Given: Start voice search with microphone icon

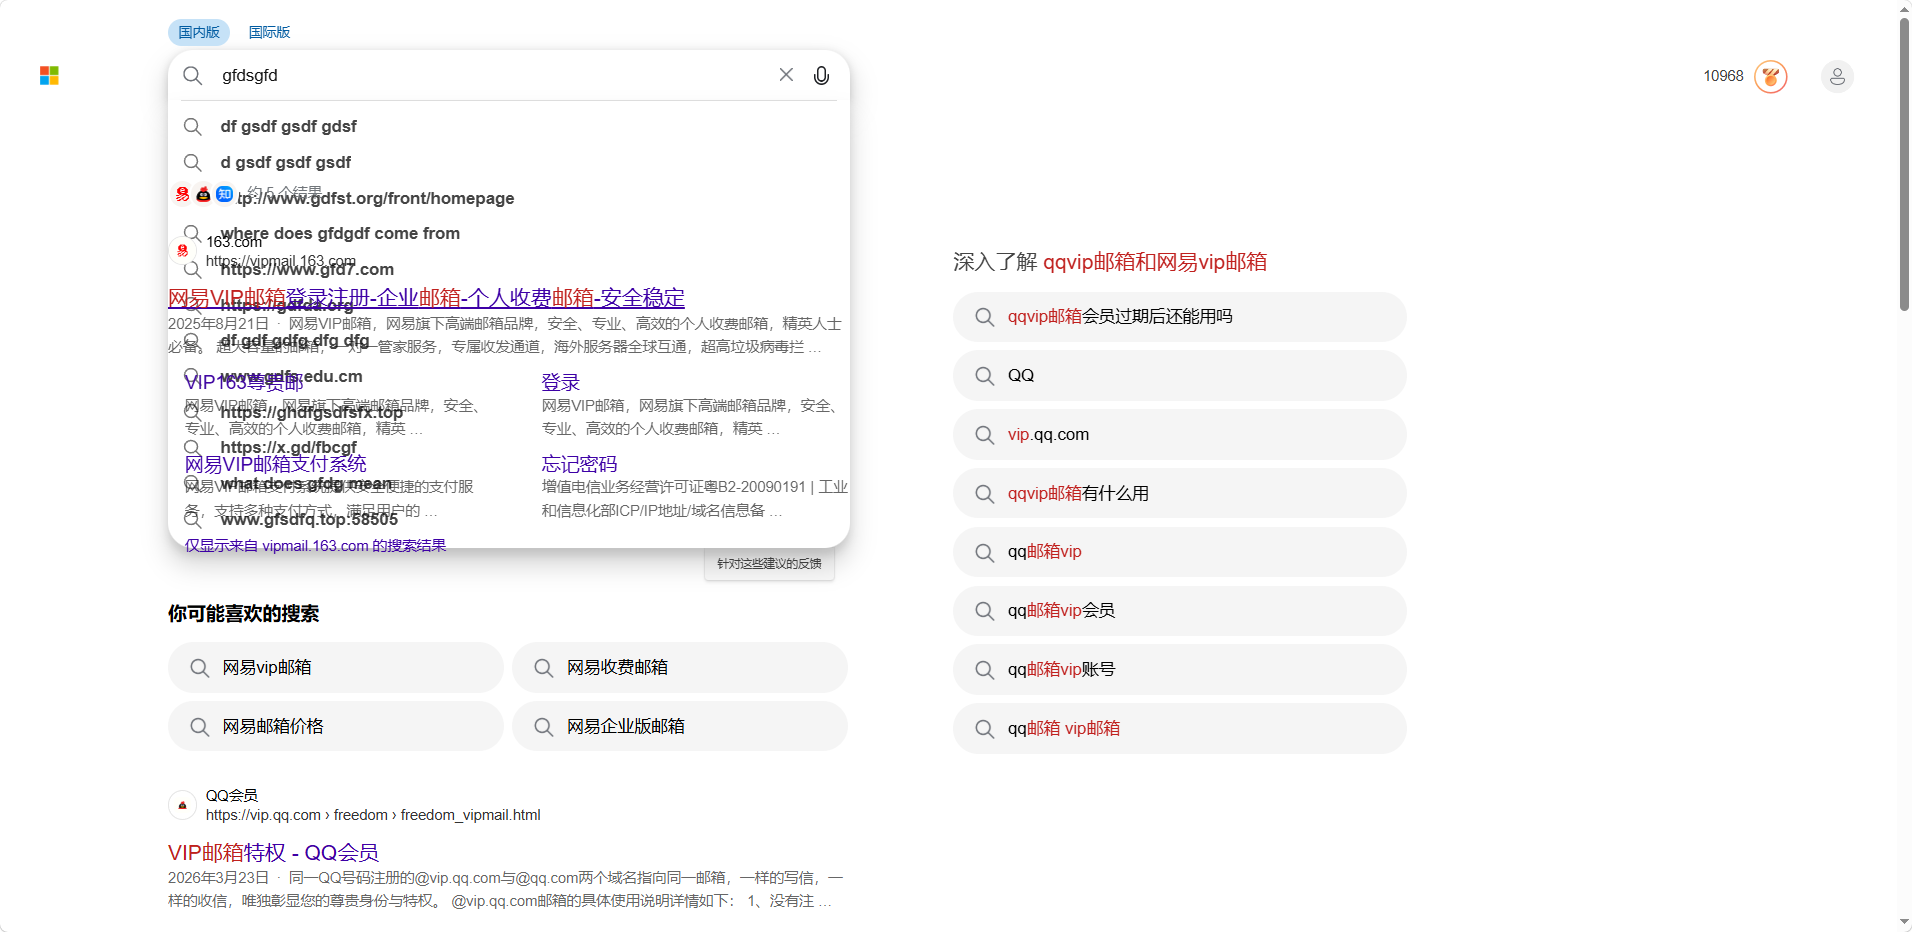Looking at the screenshot, I should [821, 76].
